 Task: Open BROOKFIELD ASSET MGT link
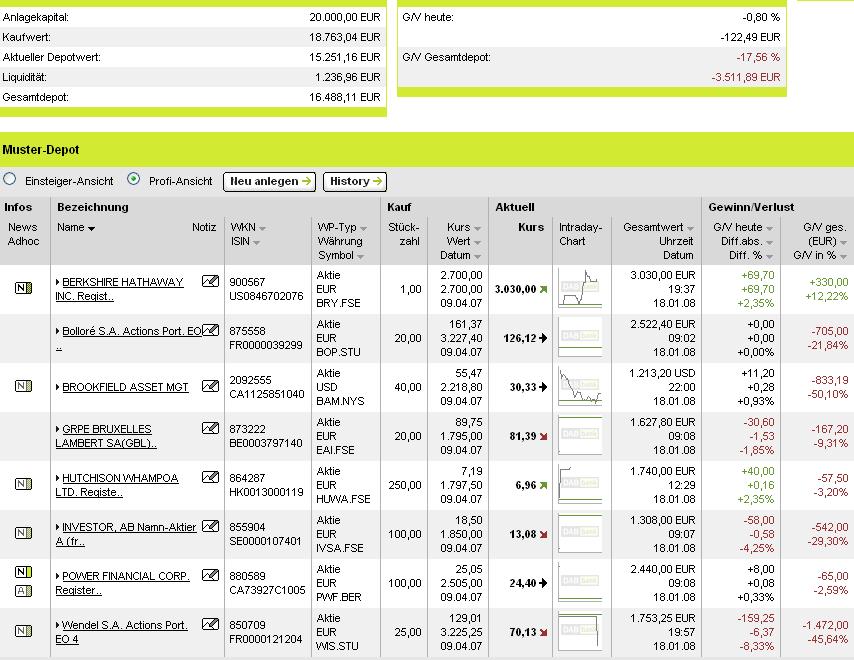[x=125, y=387]
